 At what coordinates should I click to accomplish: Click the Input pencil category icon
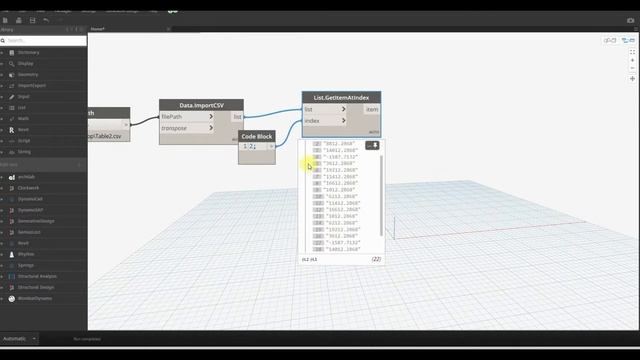(12, 97)
